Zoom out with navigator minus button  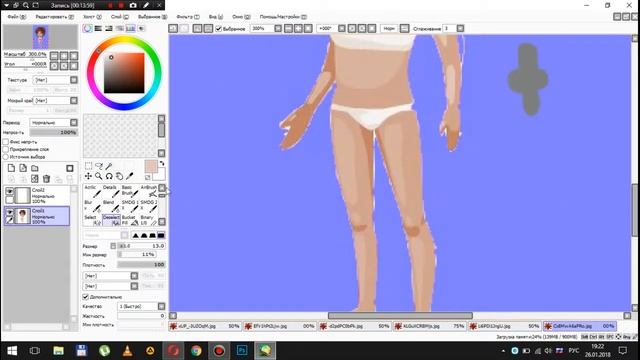[54, 56]
